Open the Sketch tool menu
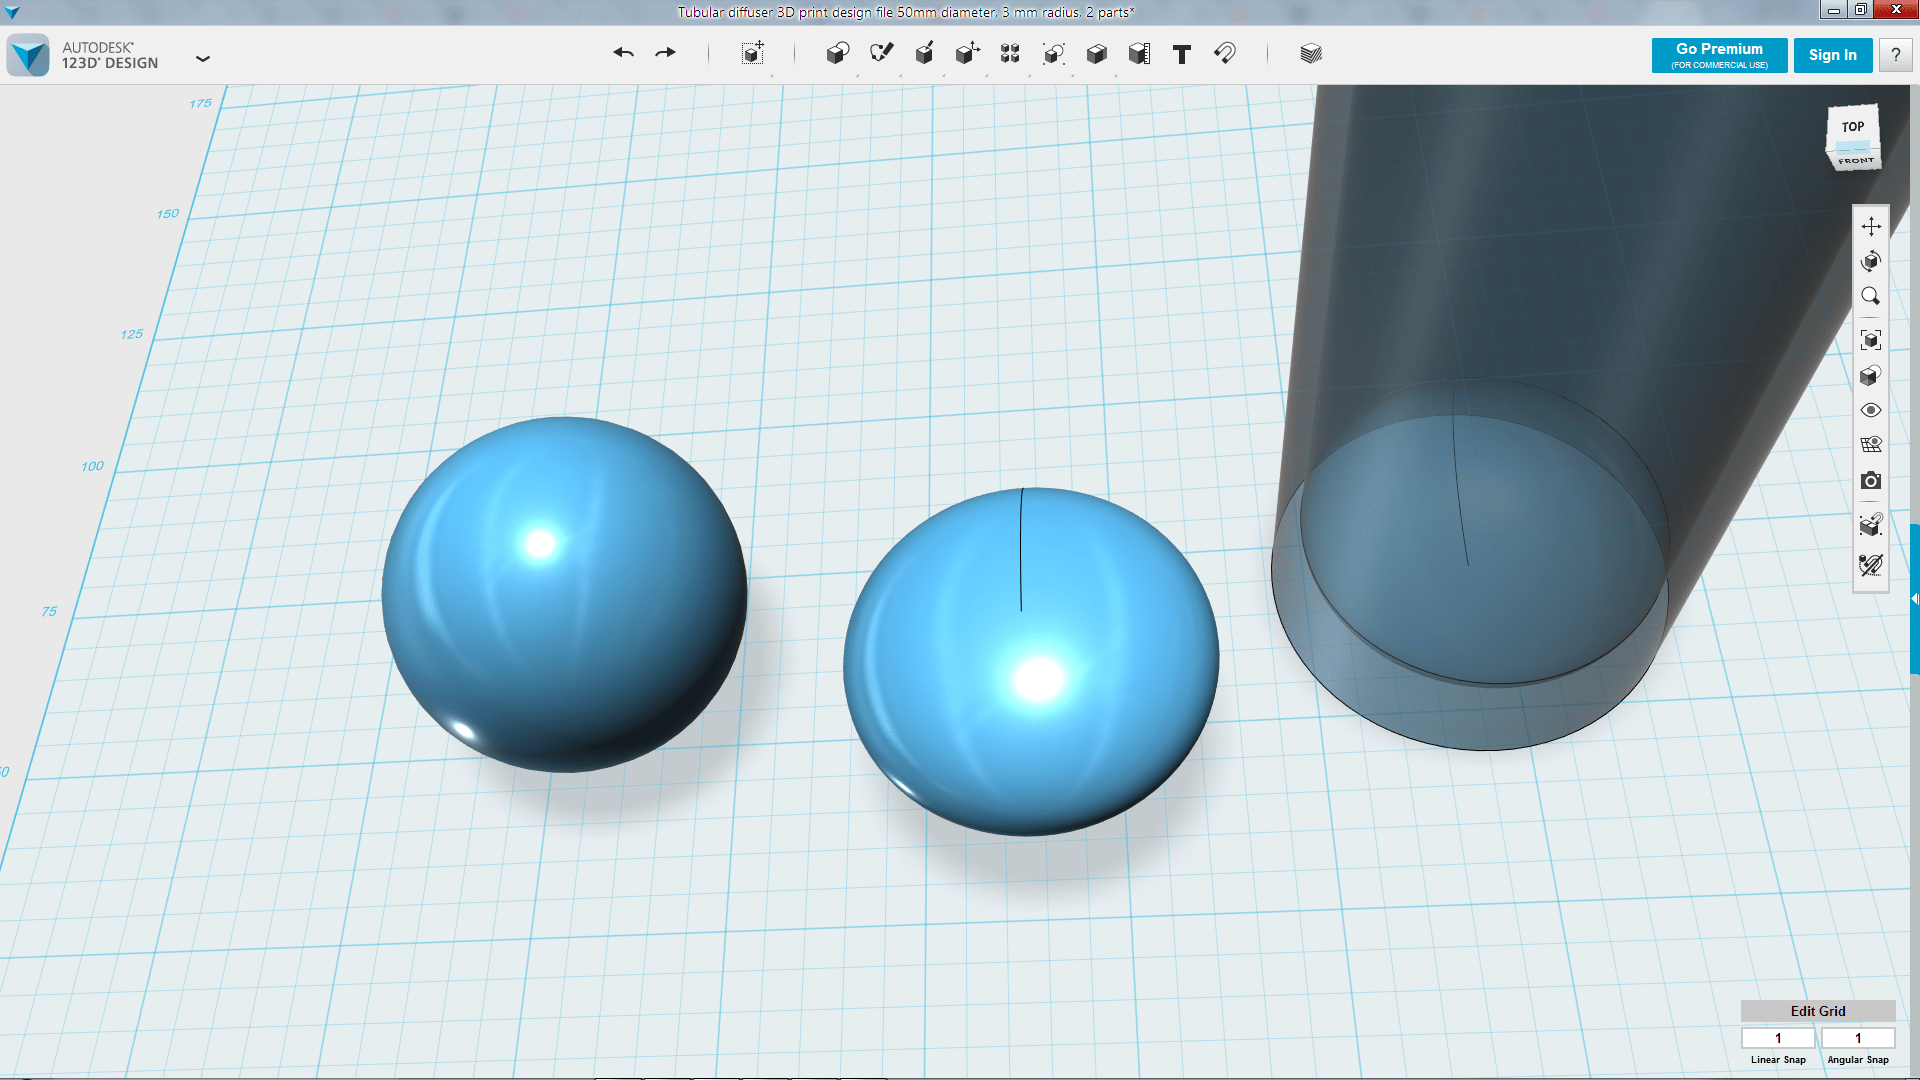Image resolution: width=1920 pixels, height=1080 pixels. coord(881,54)
